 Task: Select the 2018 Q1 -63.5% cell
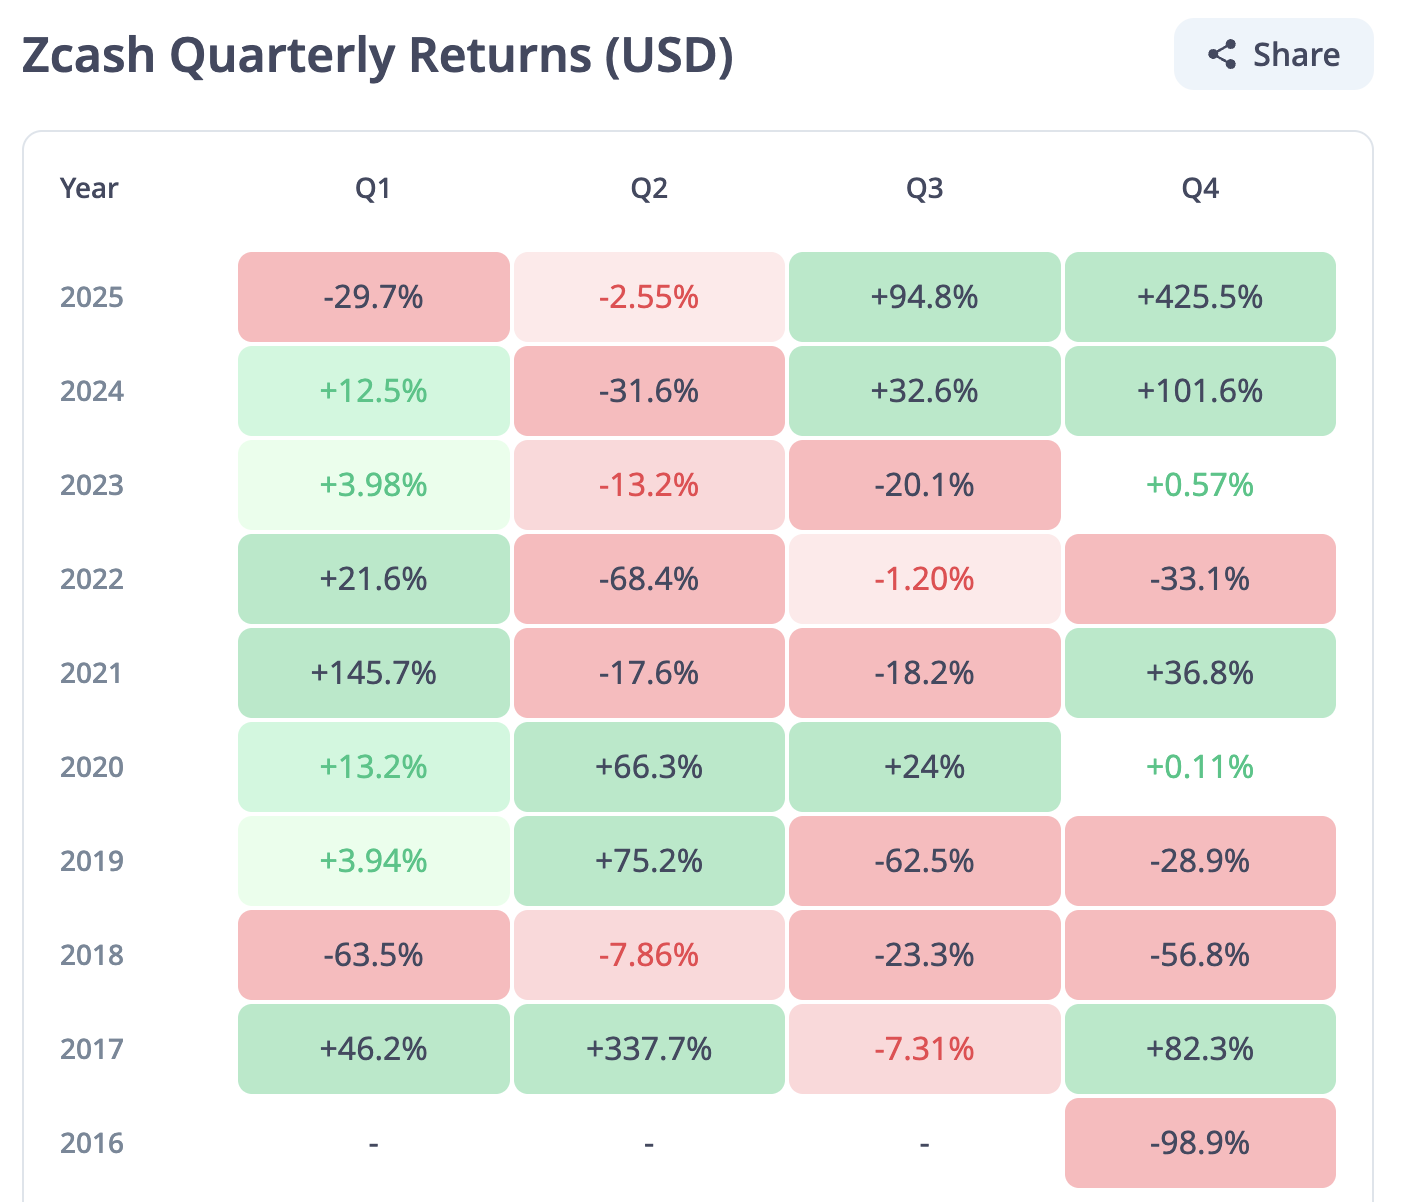coord(373,955)
